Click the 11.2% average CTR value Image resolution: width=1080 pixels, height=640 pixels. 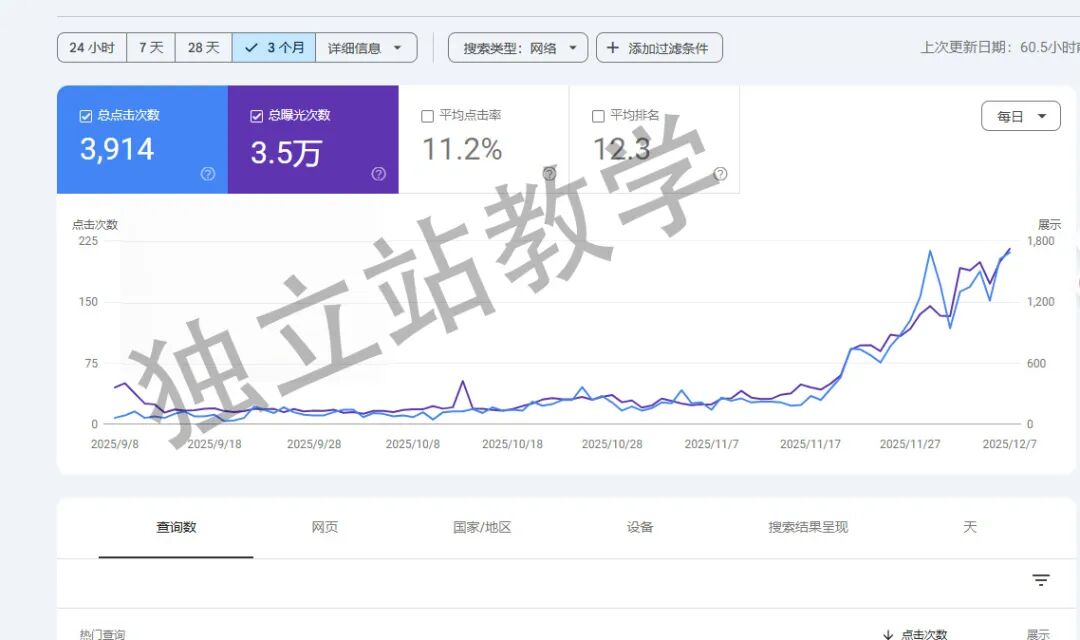click(461, 149)
